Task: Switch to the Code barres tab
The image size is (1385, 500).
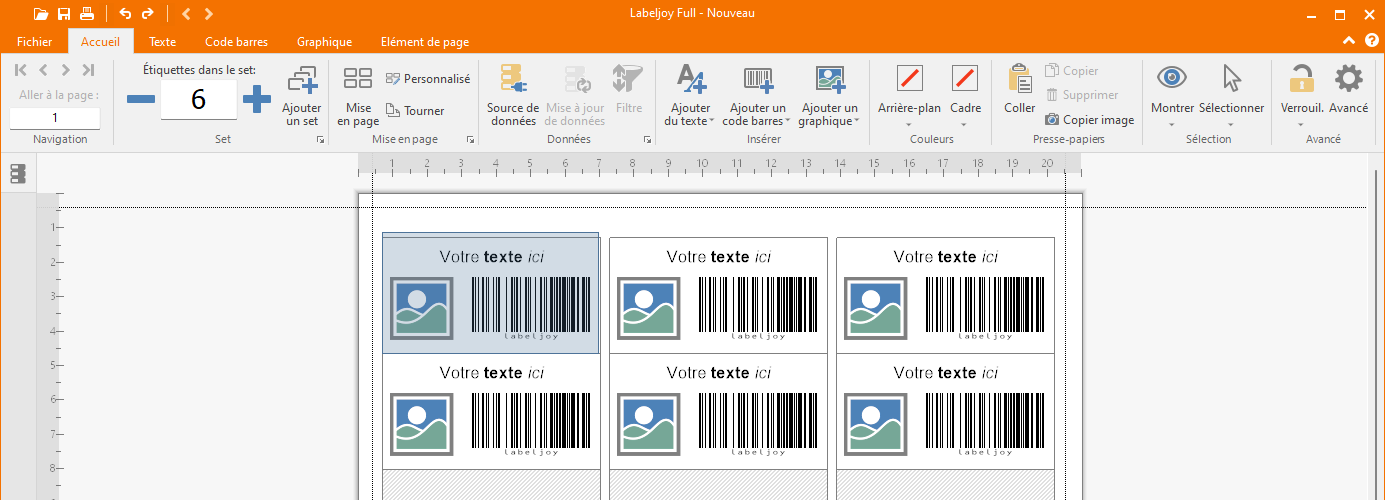Action: [237, 42]
